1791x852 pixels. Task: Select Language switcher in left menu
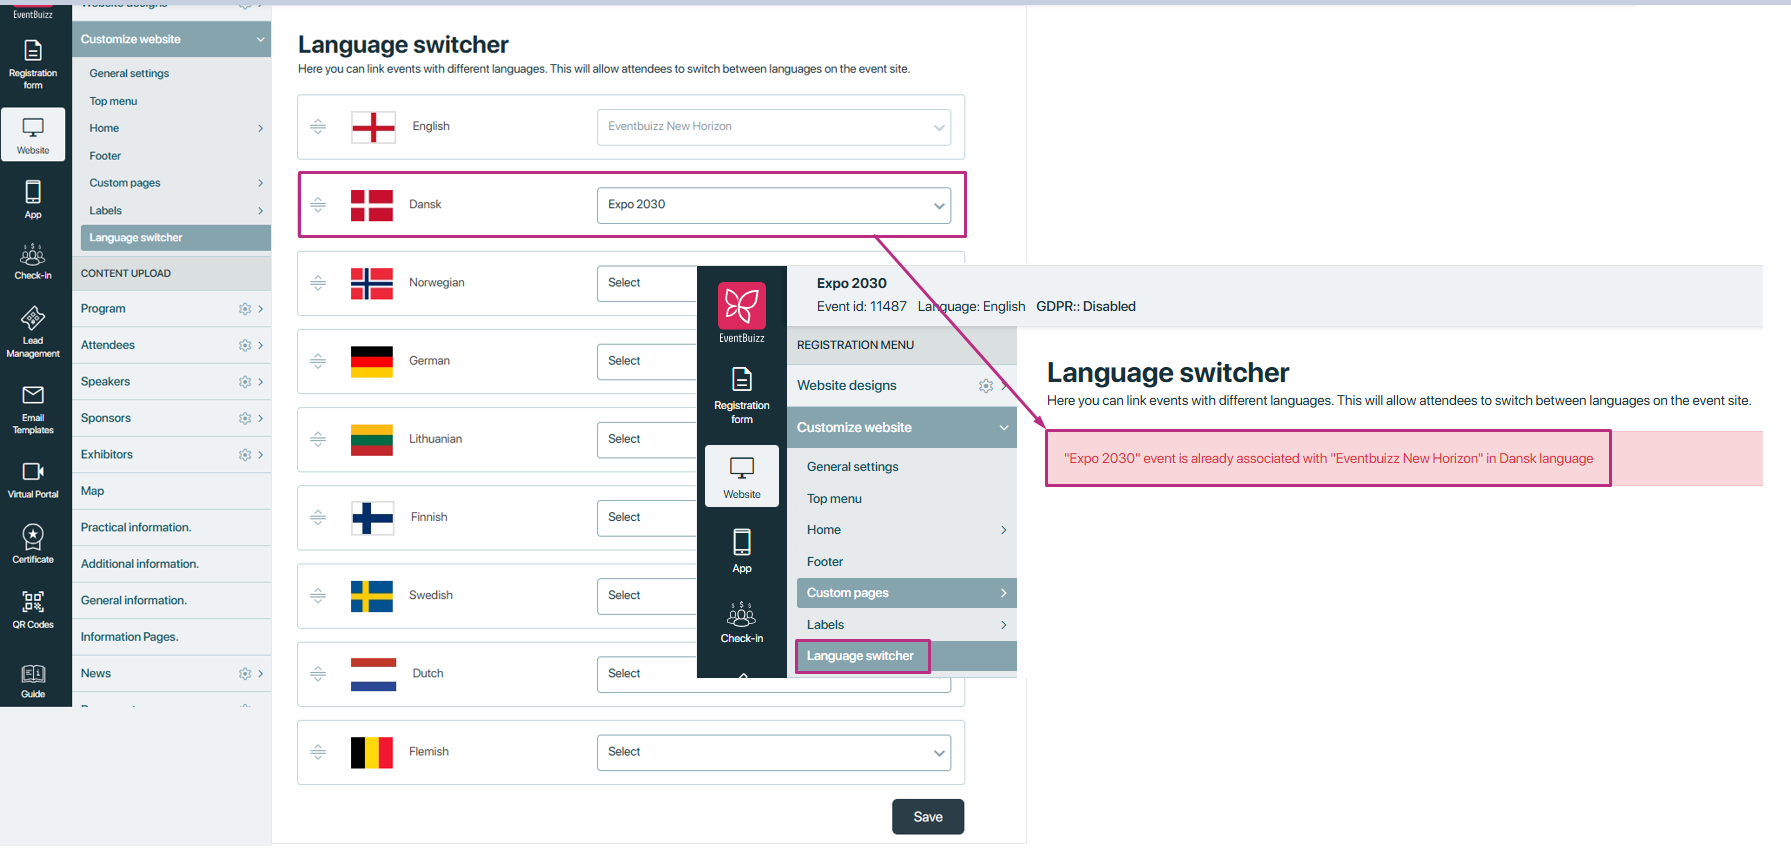(176, 238)
